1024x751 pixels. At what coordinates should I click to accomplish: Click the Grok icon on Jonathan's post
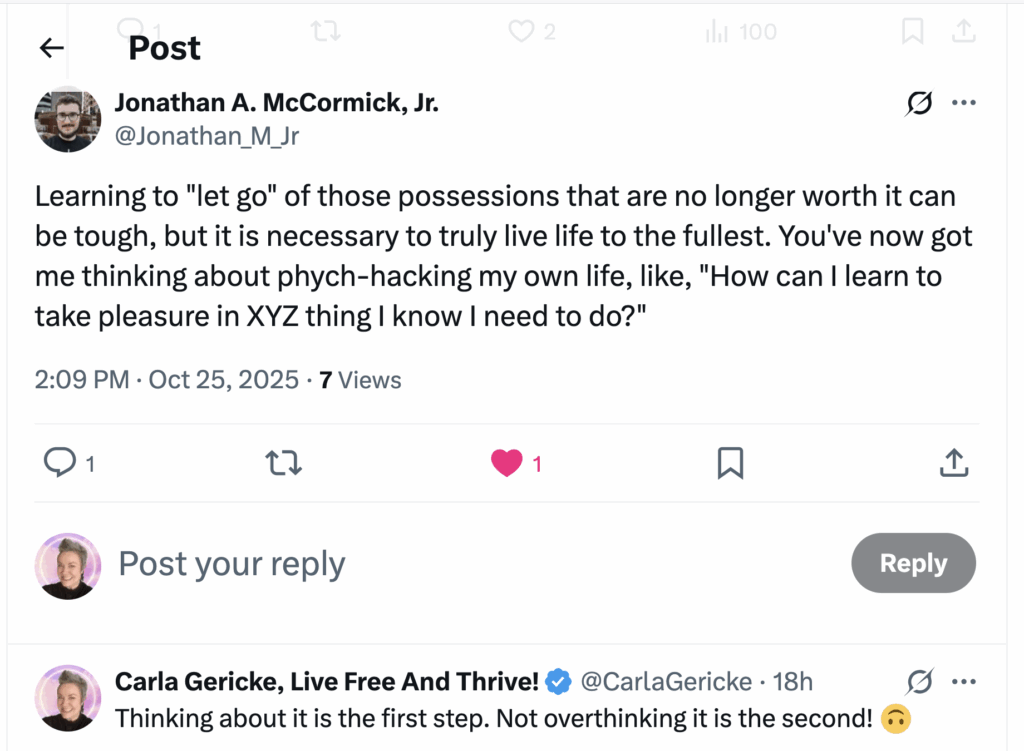(x=919, y=103)
